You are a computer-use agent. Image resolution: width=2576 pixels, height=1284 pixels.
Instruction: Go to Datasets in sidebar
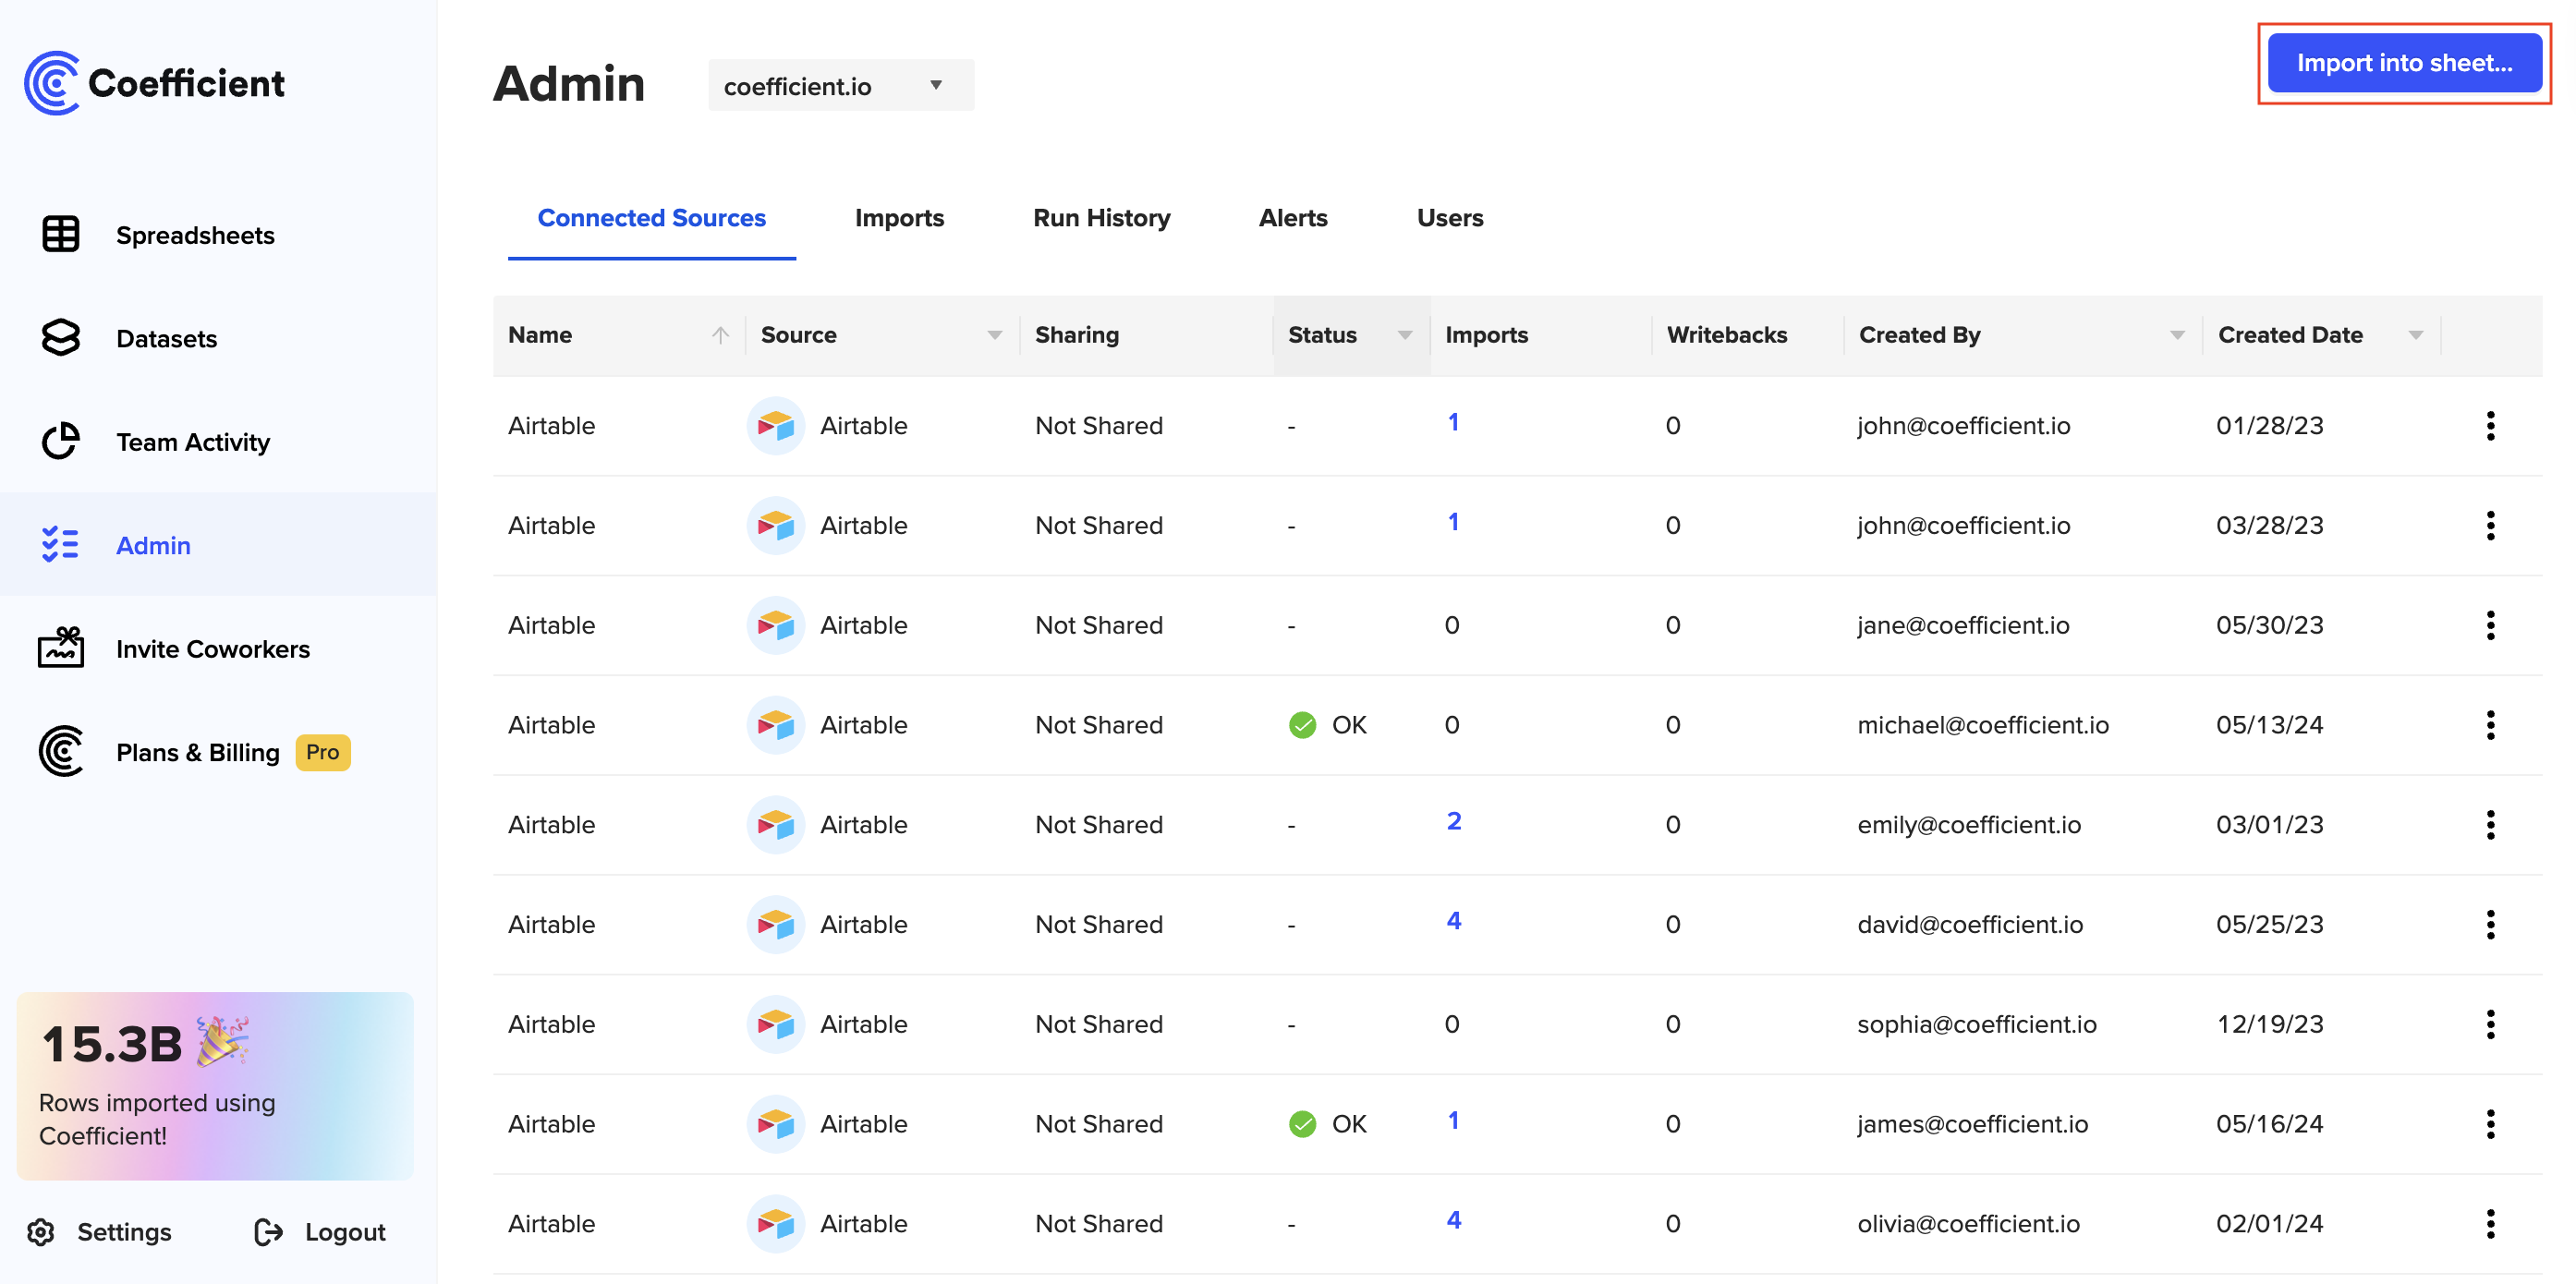click(x=166, y=339)
